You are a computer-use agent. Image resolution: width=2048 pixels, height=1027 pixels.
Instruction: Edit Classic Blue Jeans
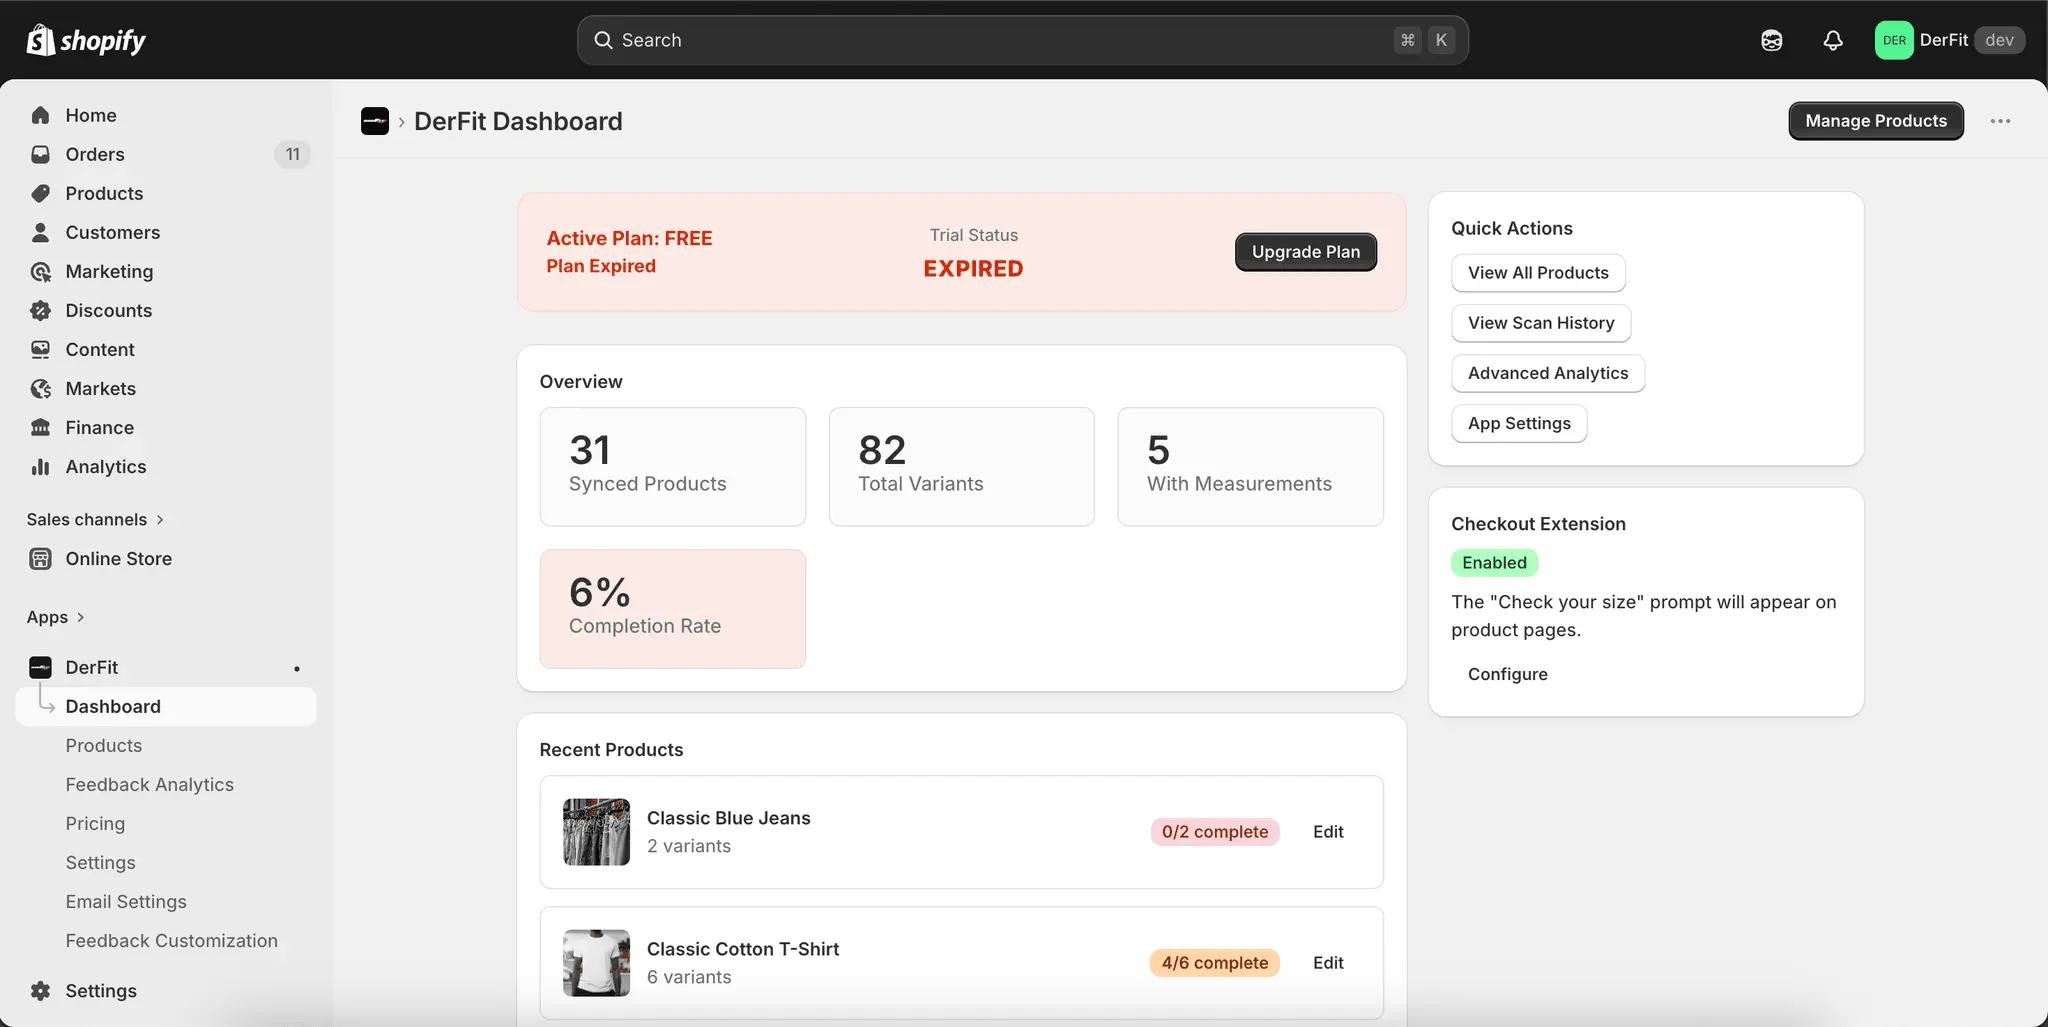tap(1328, 832)
